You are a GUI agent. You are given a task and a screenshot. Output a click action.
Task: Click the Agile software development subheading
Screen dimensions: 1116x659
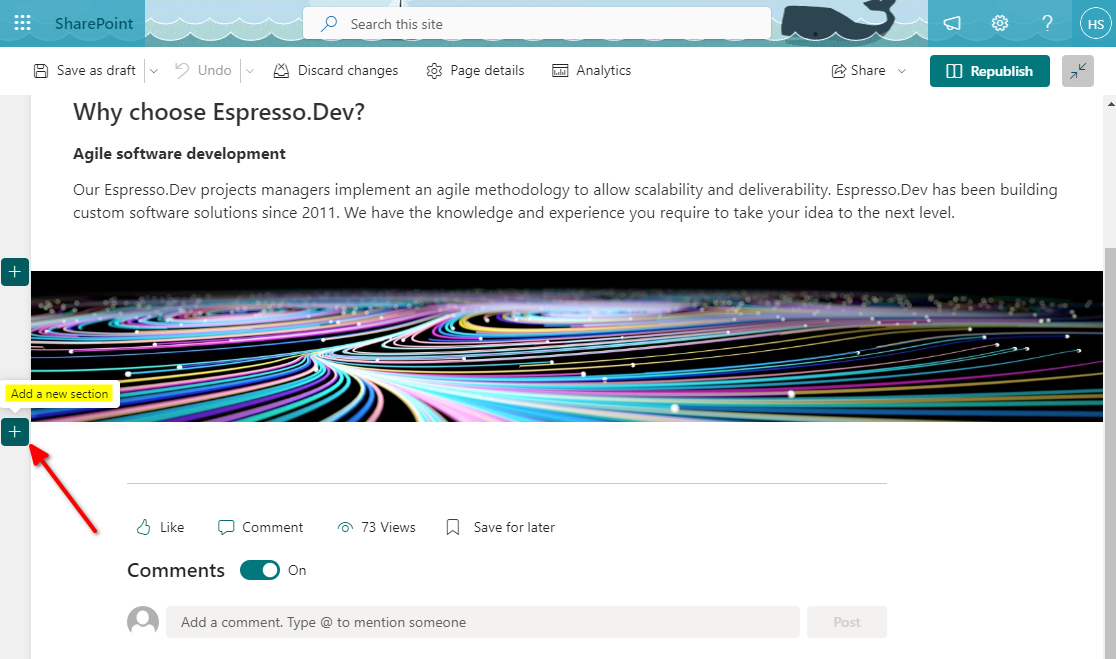pos(179,154)
